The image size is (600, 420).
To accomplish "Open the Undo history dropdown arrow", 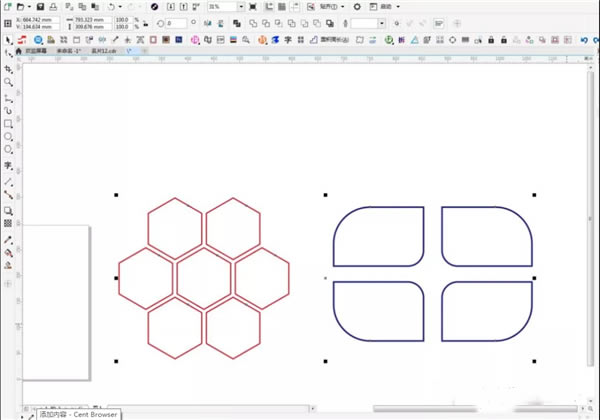I will coord(120,7).
